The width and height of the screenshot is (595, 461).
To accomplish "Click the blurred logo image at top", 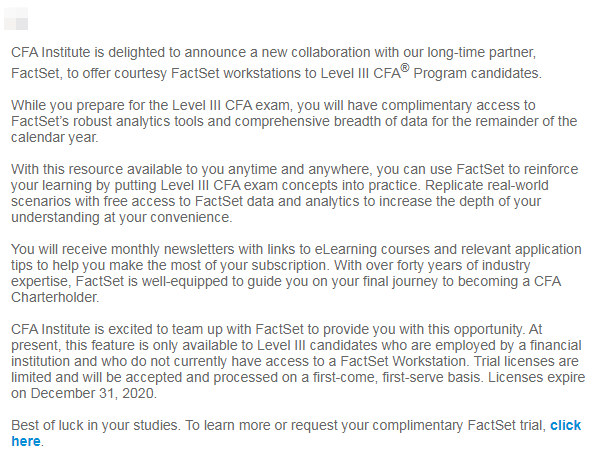I will (x=16, y=18).
